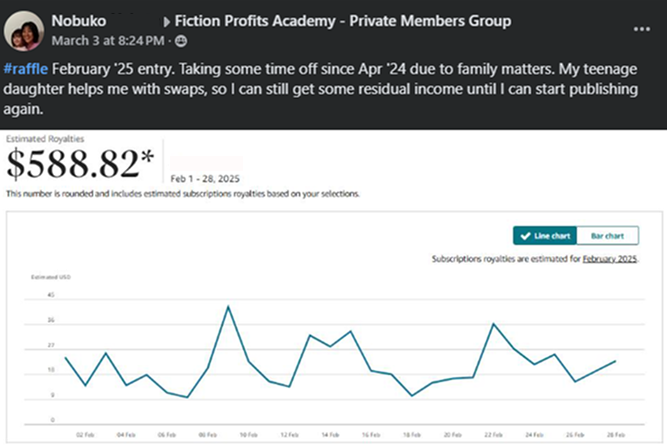
Task: Click the 16 Feb x-axis label
Action: (370, 435)
